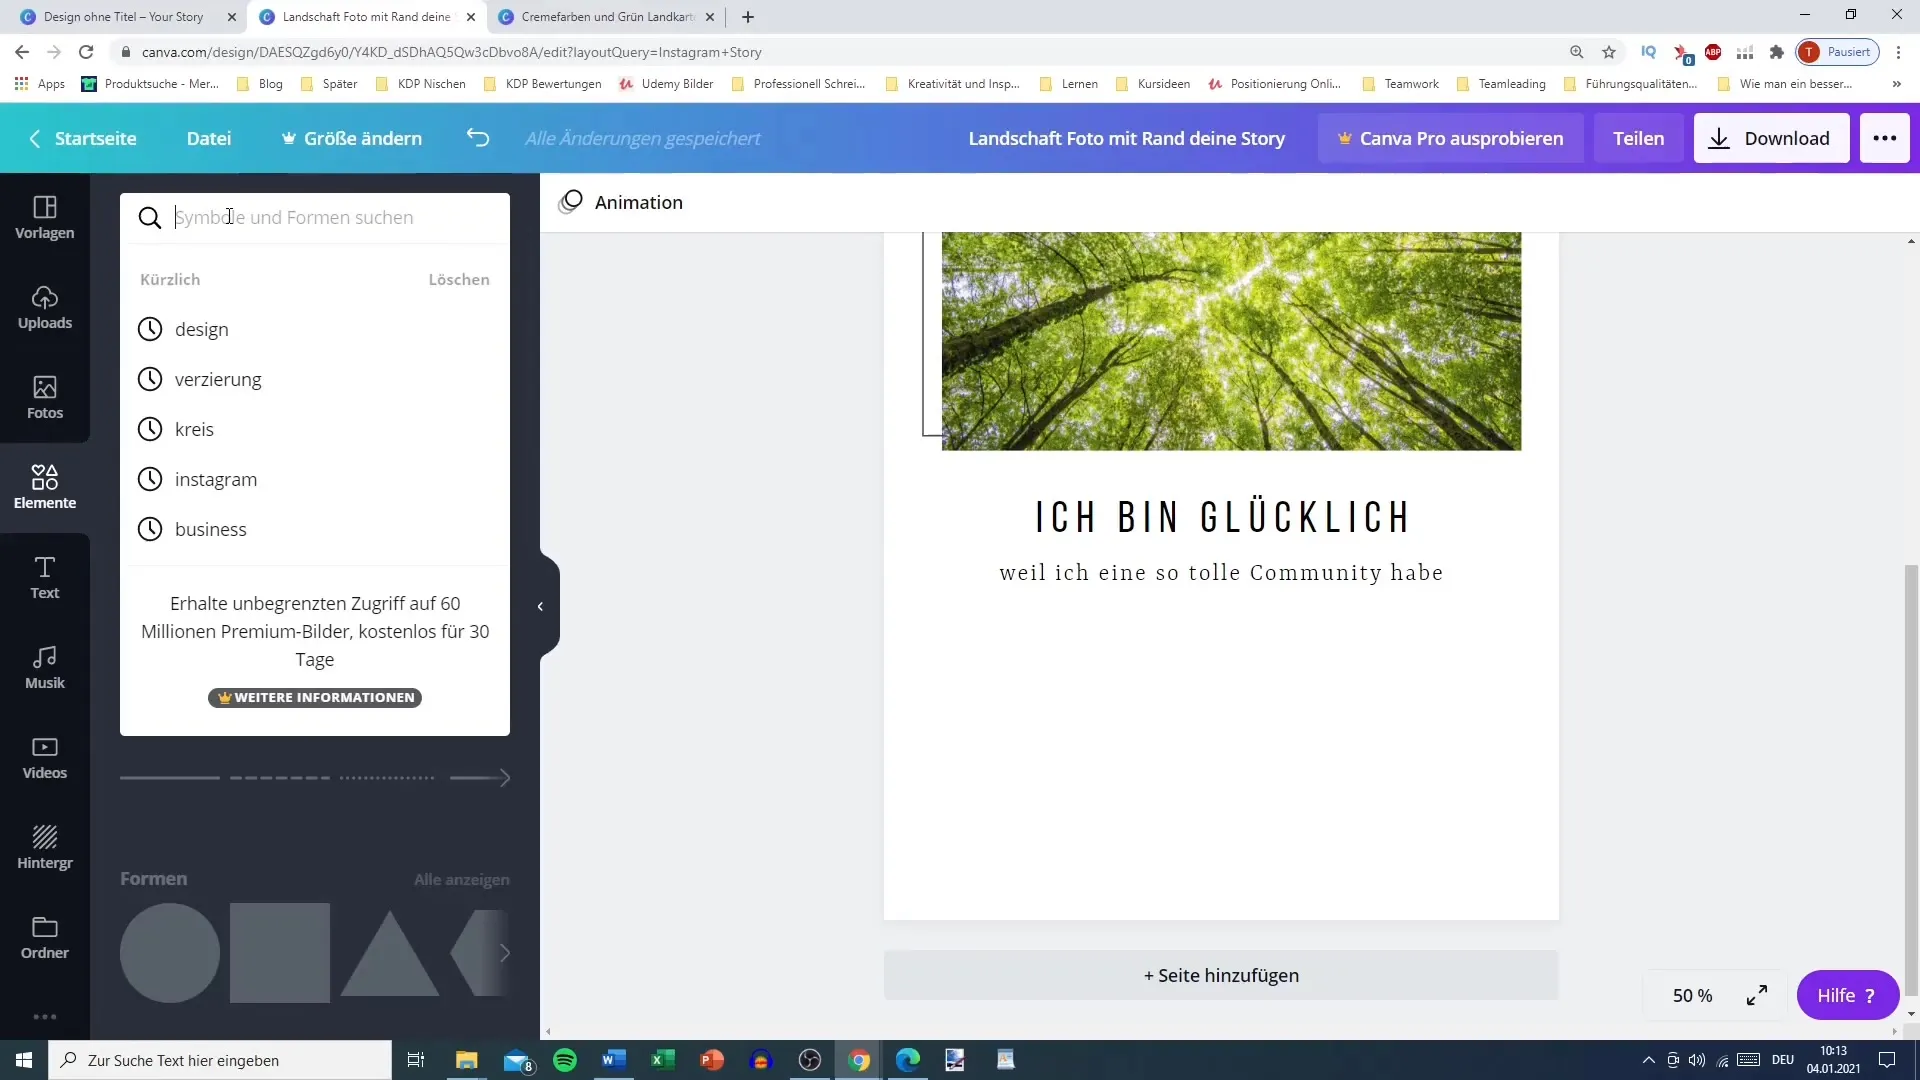The height and width of the screenshot is (1080, 1920).
Task: Open the Chrome extensions puzzle icon
Action: pyautogui.click(x=1777, y=52)
